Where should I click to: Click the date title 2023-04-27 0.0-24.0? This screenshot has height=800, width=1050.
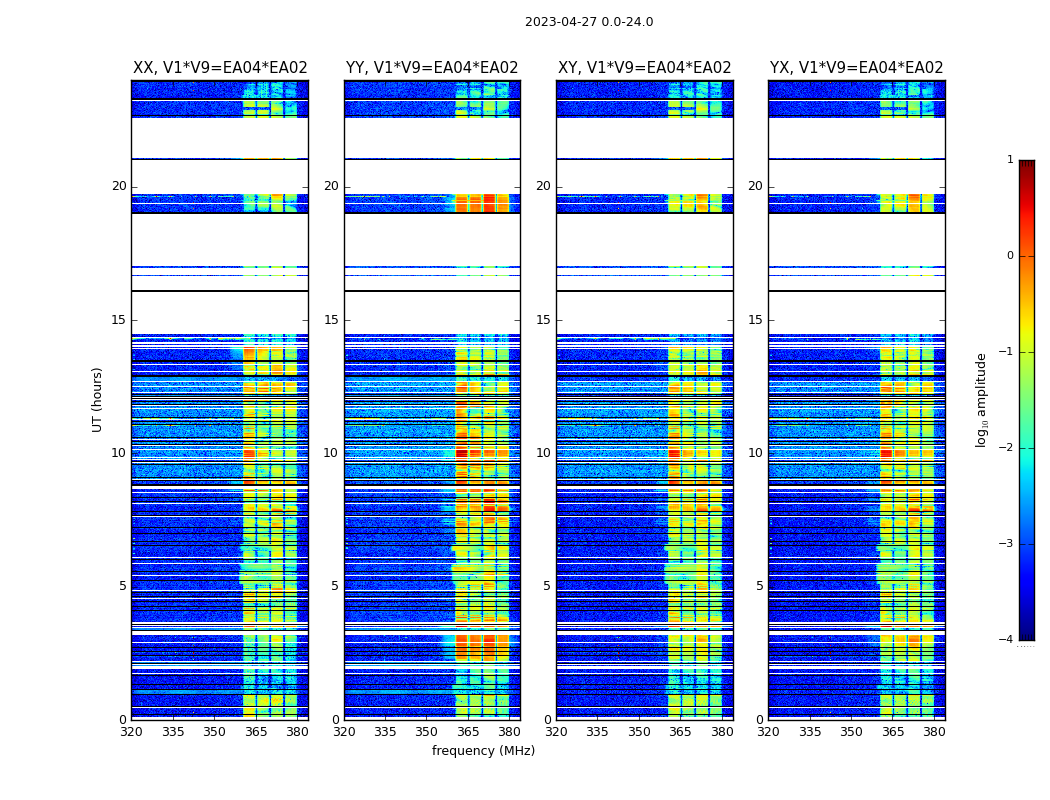tap(589, 22)
